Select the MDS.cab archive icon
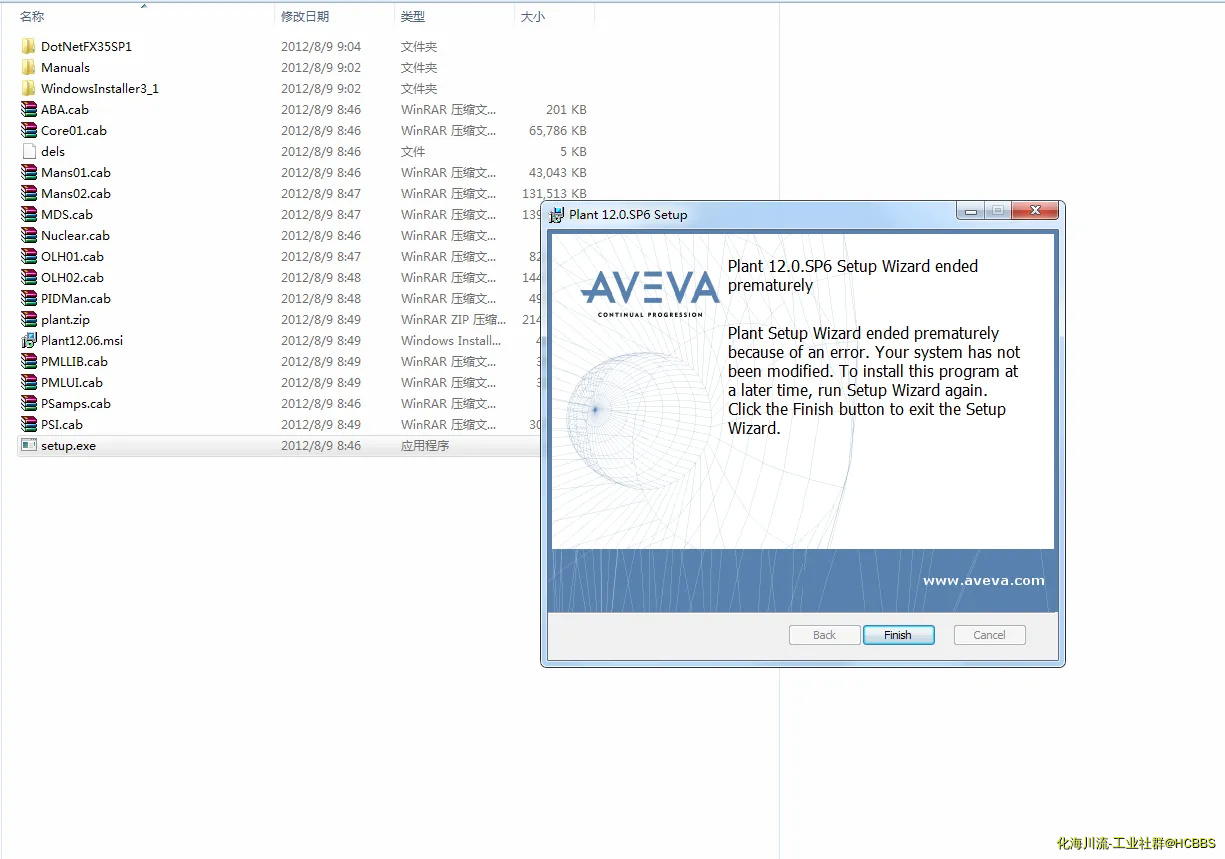This screenshot has height=859, width=1225. (28, 214)
